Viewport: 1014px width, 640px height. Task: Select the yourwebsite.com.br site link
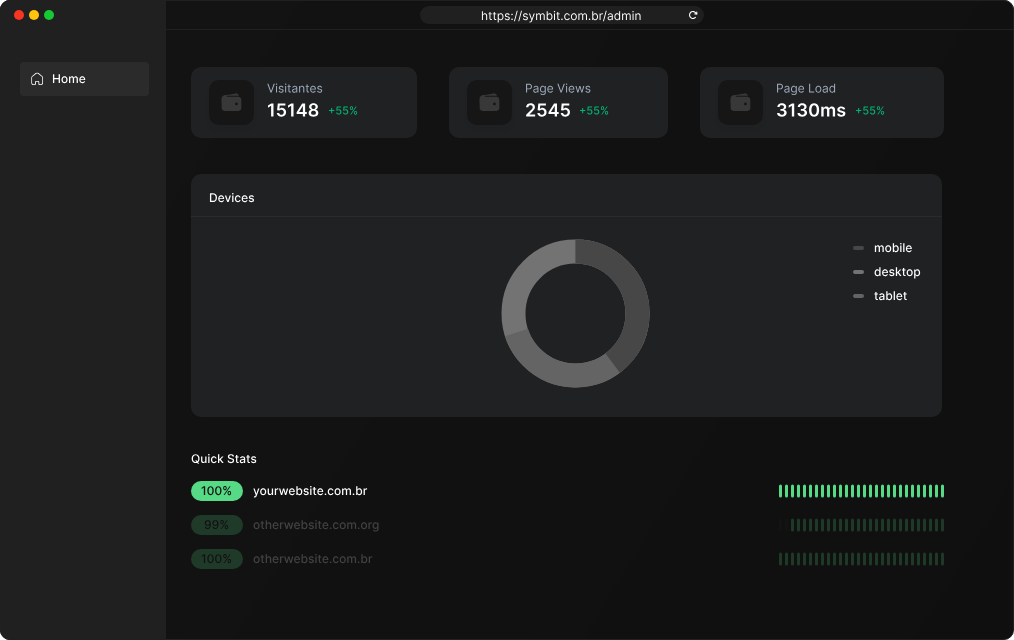pos(310,491)
